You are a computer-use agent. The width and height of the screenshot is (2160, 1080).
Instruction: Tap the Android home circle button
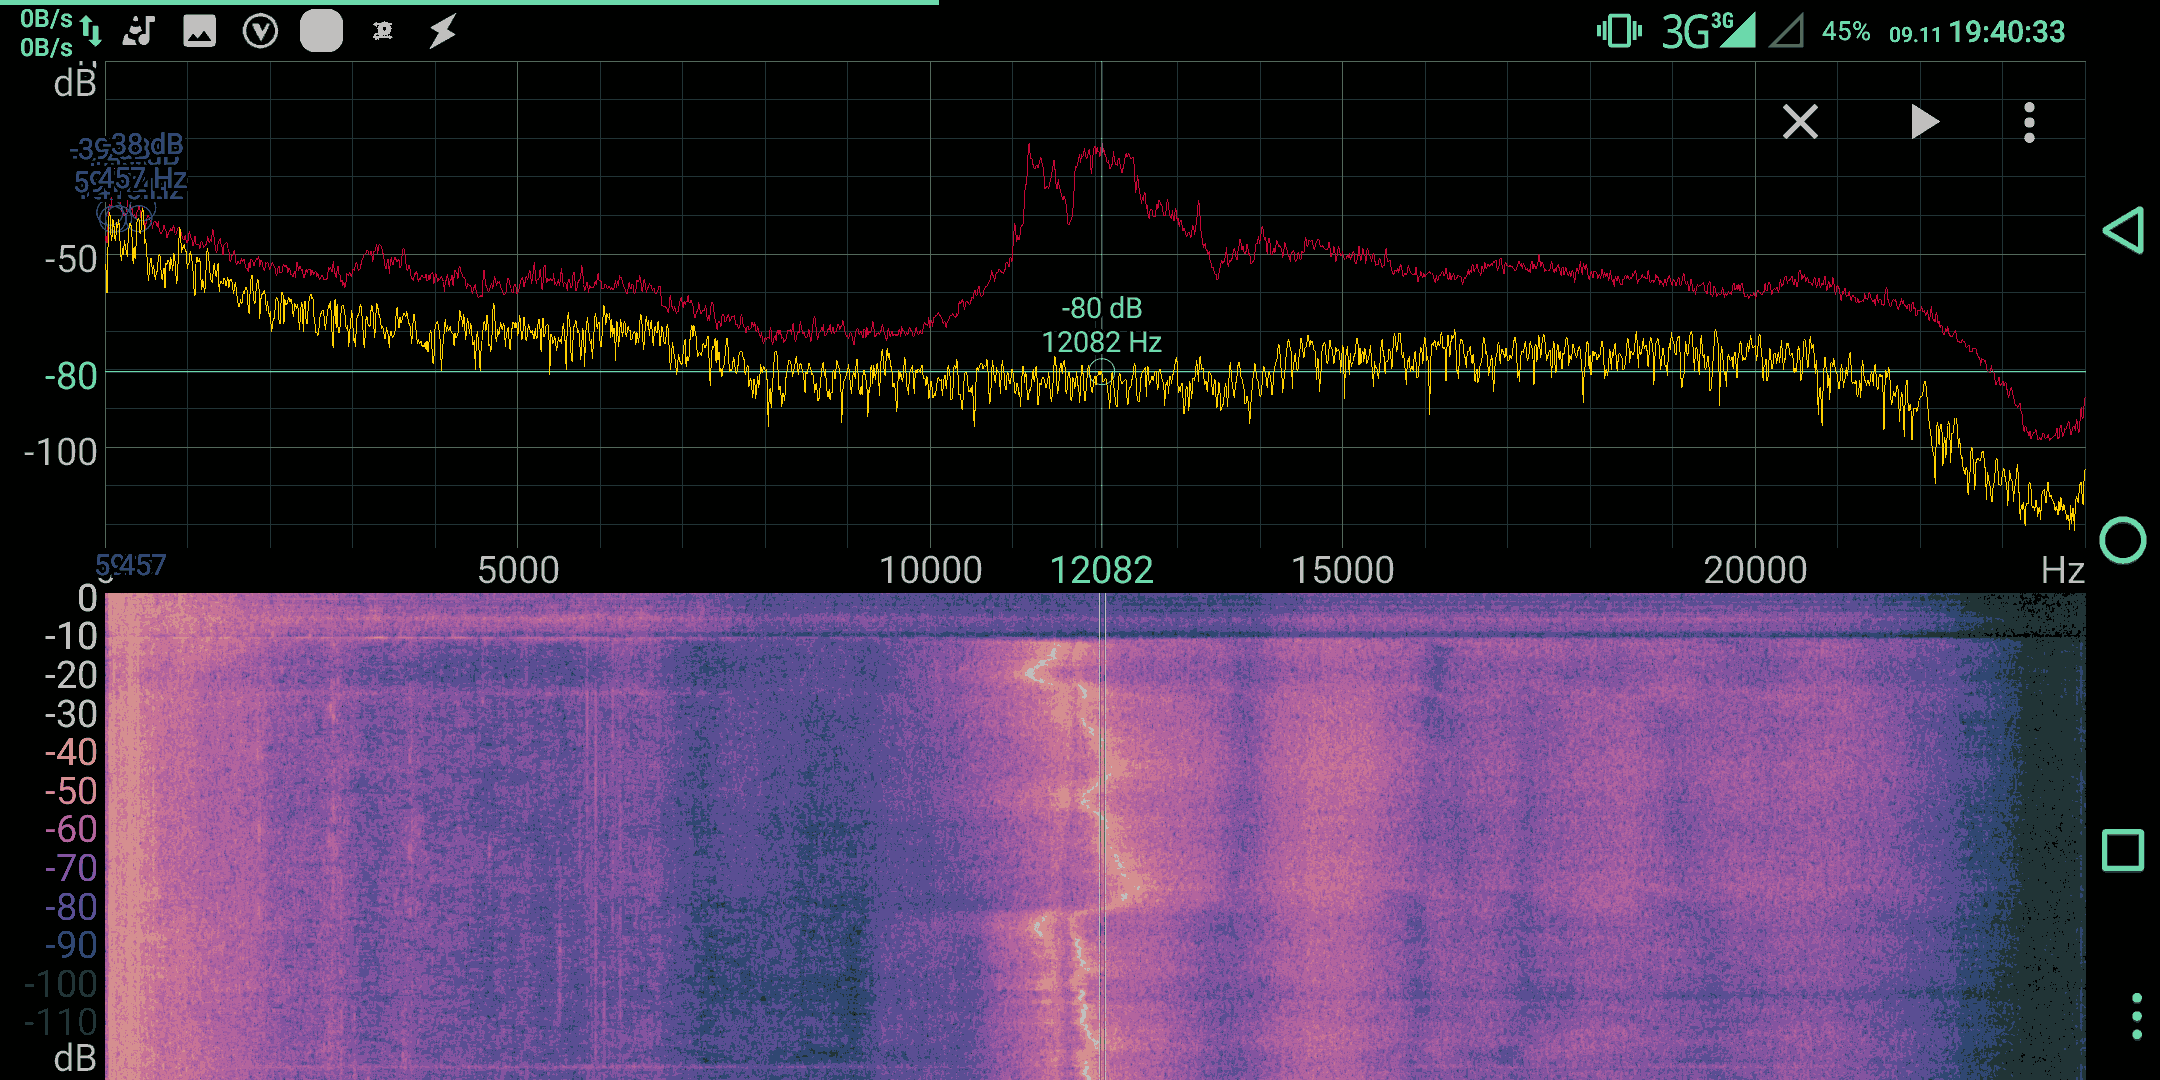coord(2123,541)
